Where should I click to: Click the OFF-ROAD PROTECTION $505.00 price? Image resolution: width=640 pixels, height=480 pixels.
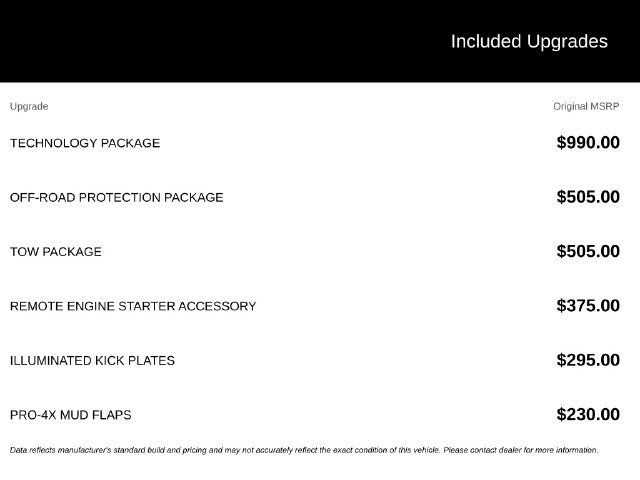coord(588,197)
